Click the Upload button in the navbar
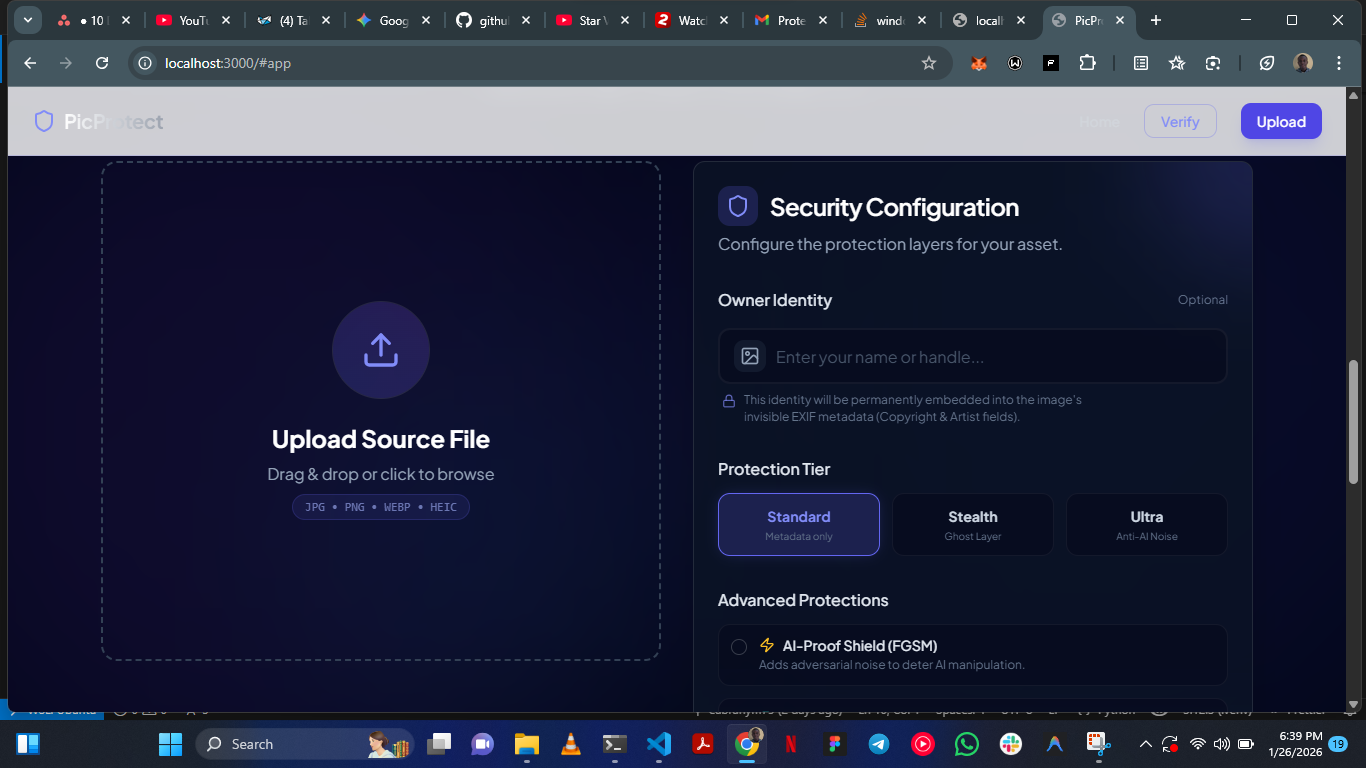 pos(1281,122)
